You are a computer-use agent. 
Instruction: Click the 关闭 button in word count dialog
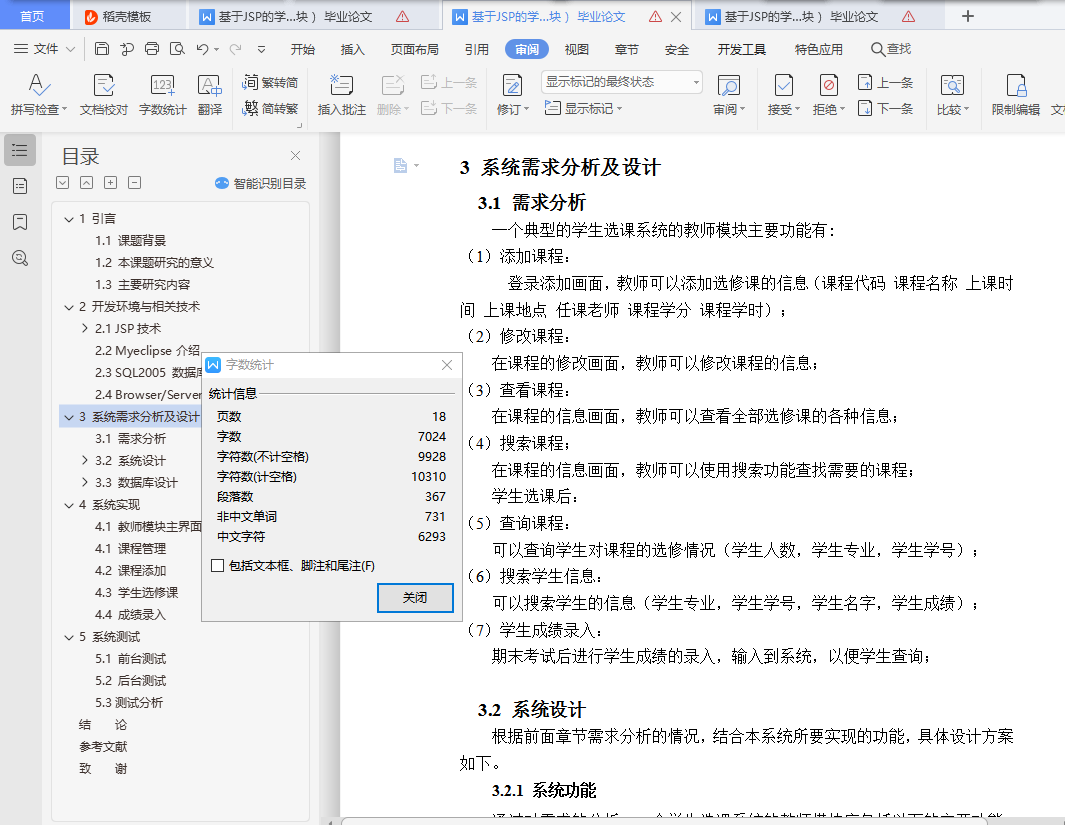pyautogui.click(x=415, y=598)
